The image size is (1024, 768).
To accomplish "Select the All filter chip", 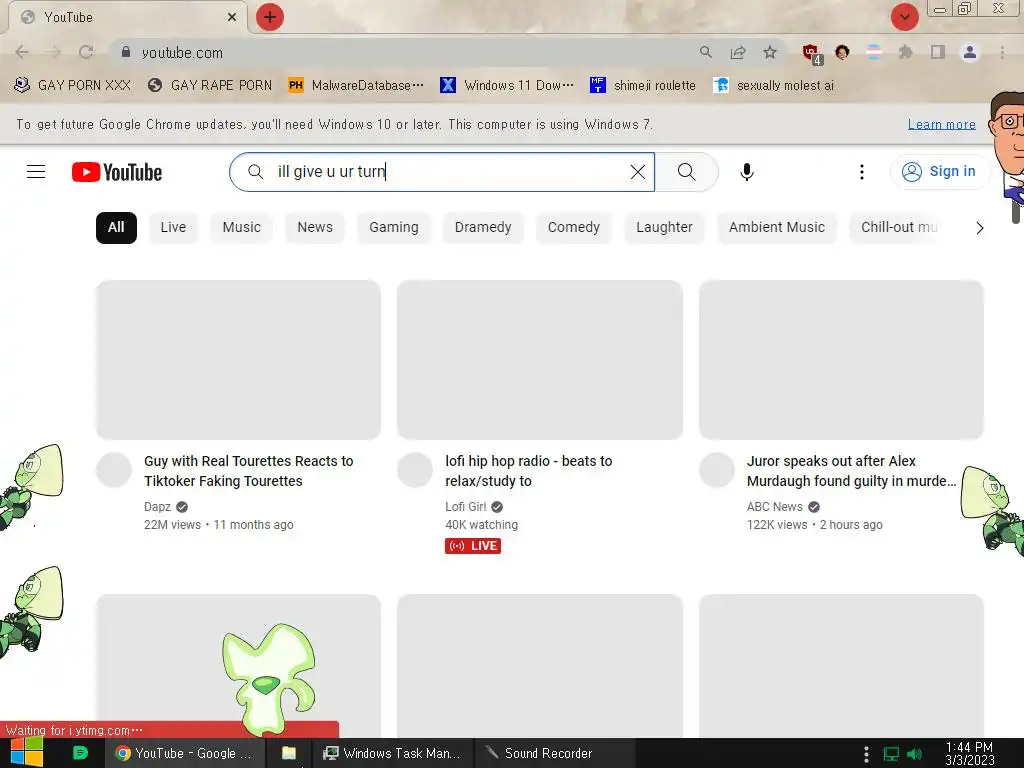I will pos(116,227).
